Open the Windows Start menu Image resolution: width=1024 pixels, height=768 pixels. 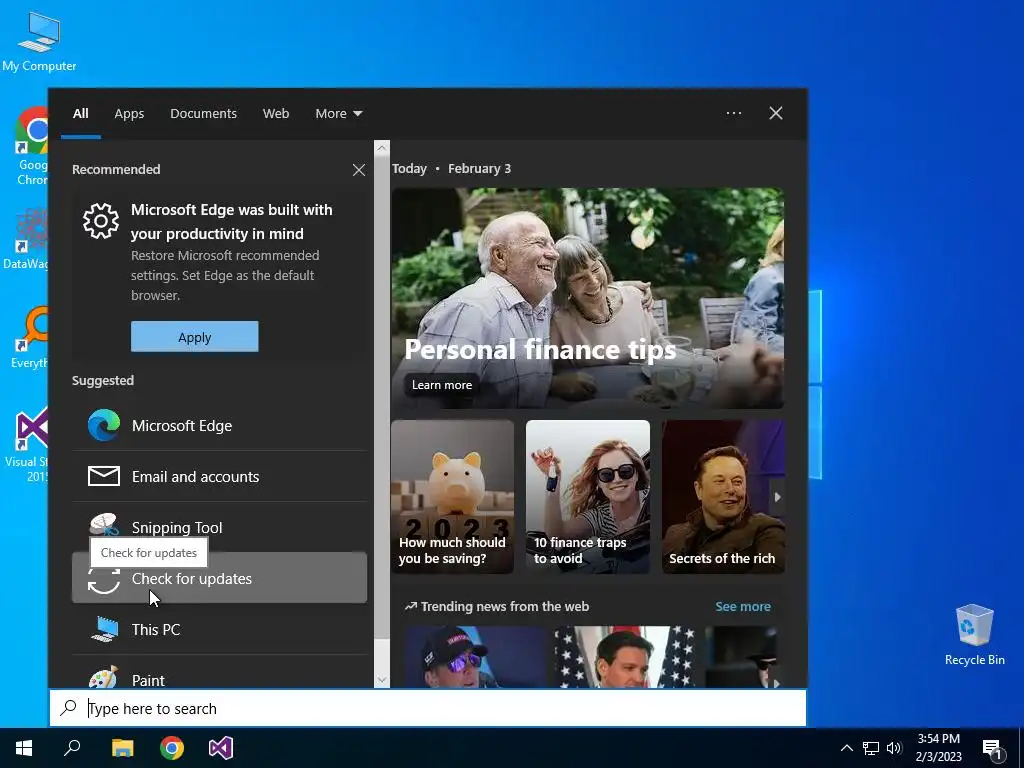point(24,748)
